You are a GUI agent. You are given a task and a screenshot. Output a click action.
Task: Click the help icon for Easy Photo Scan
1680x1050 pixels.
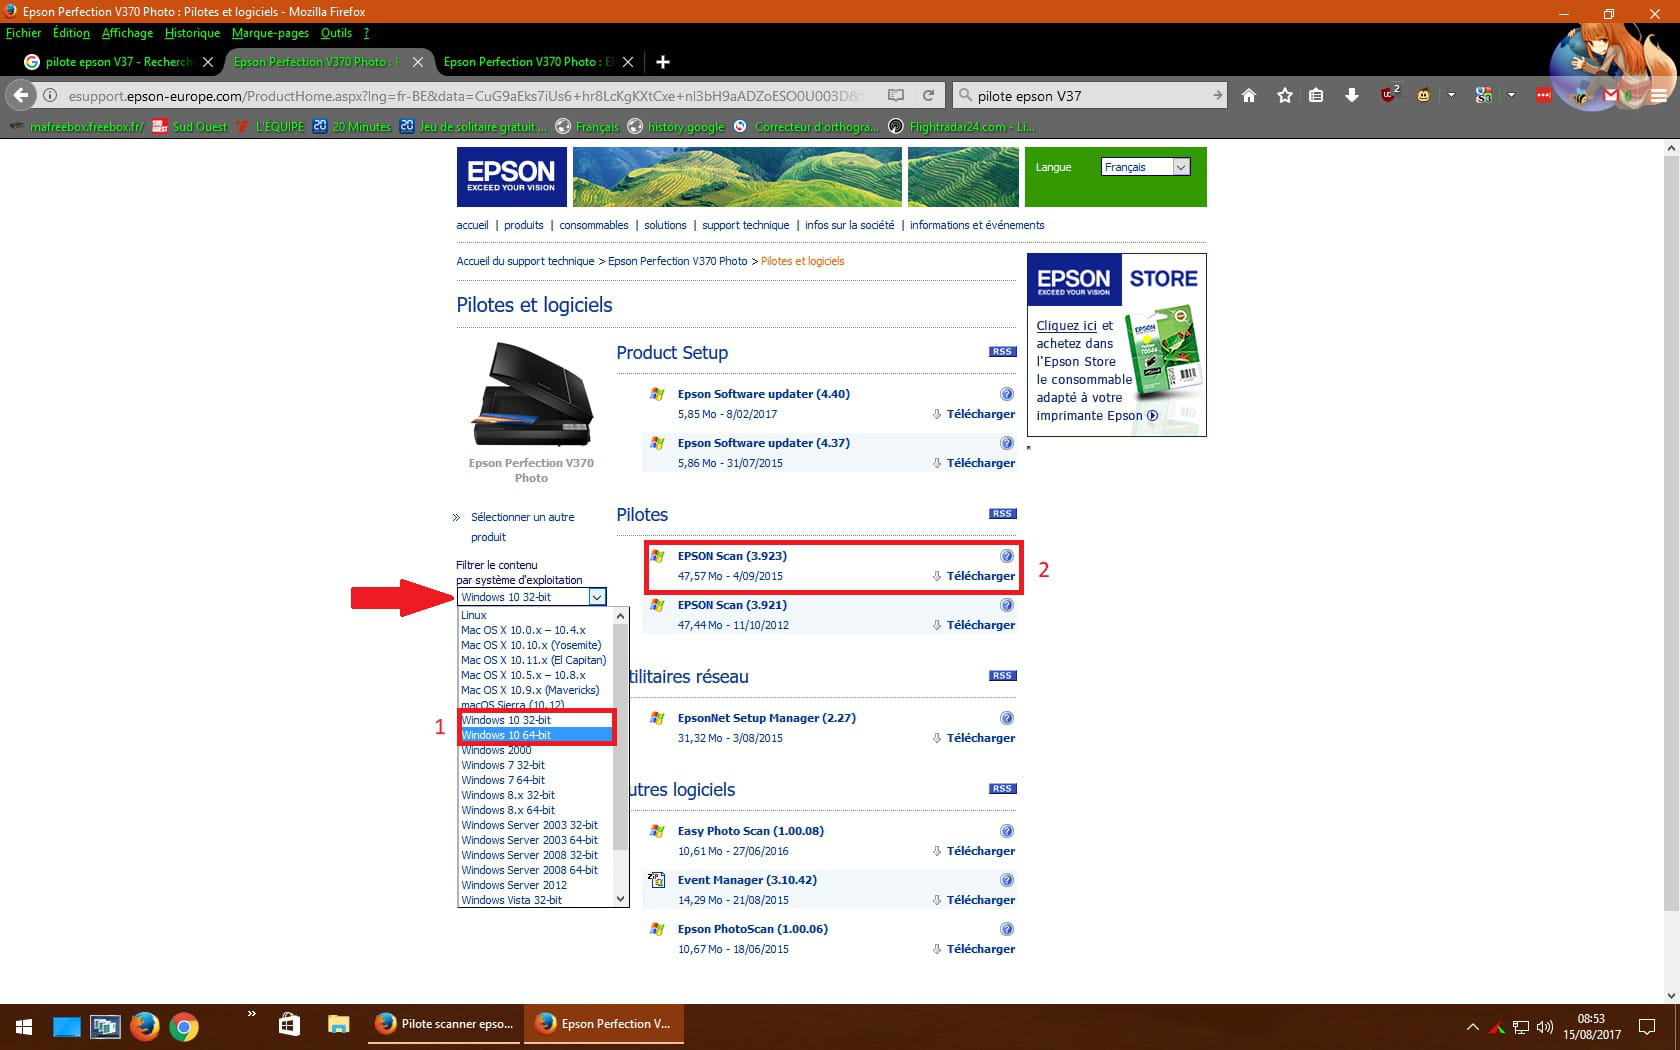coord(1007,831)
